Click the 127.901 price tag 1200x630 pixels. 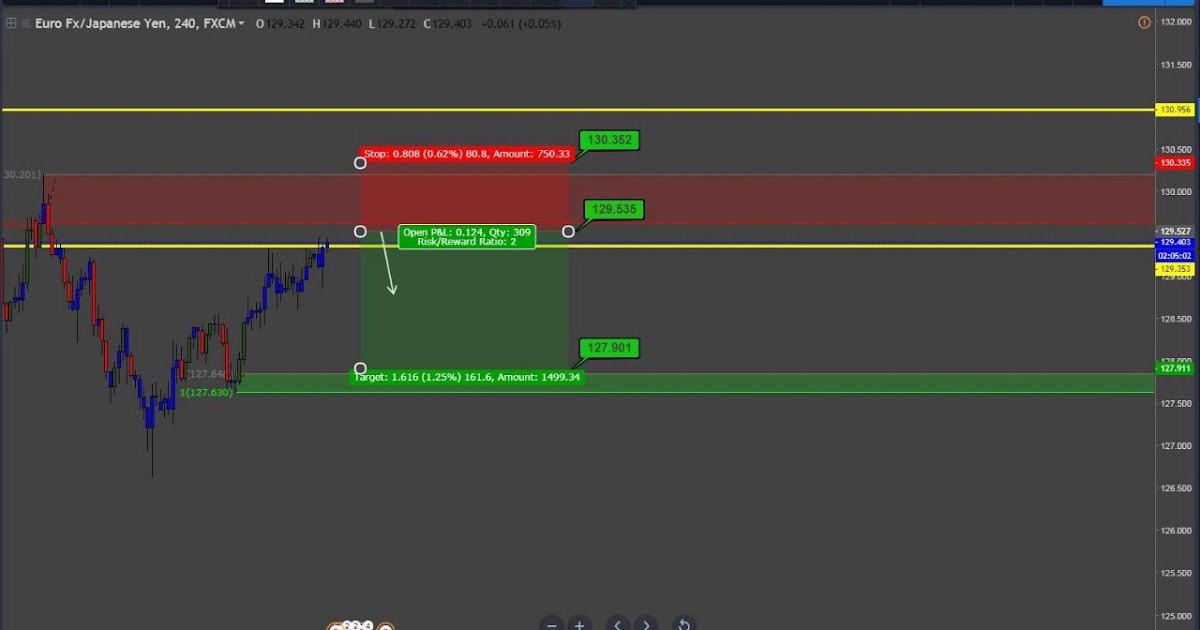[x=608, y=348]
